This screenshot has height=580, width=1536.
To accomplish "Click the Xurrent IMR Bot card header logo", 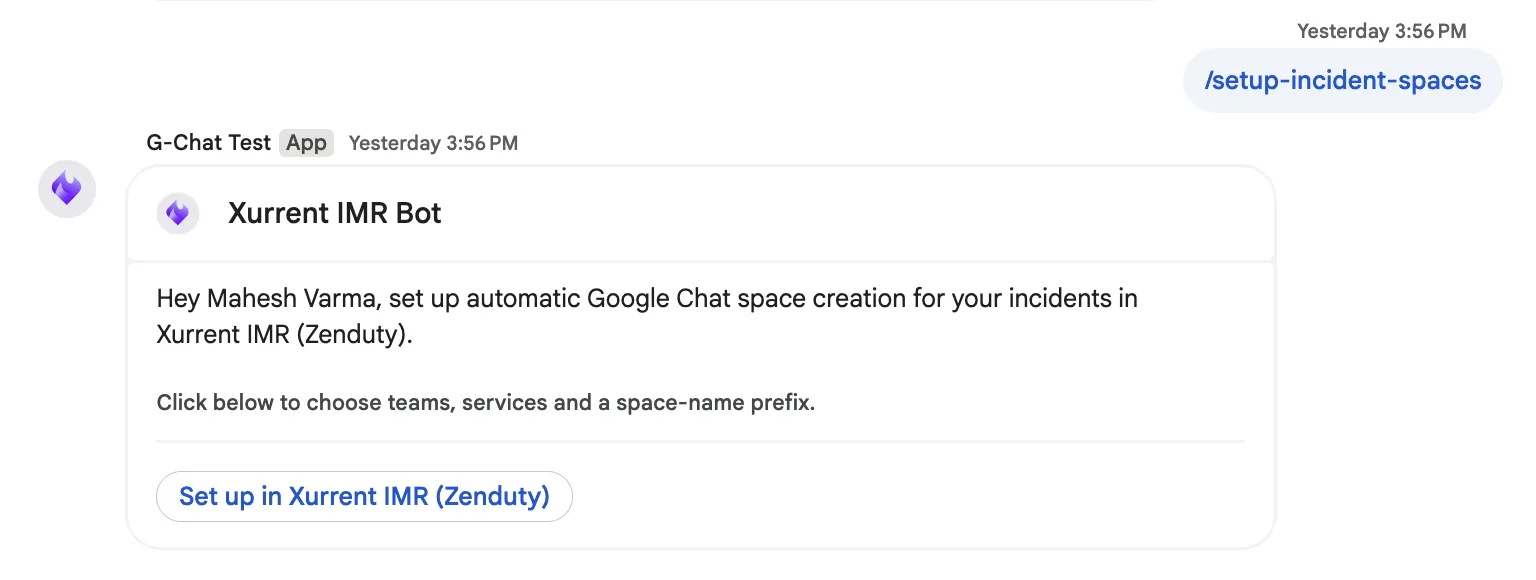I will (x=178, y=213).
